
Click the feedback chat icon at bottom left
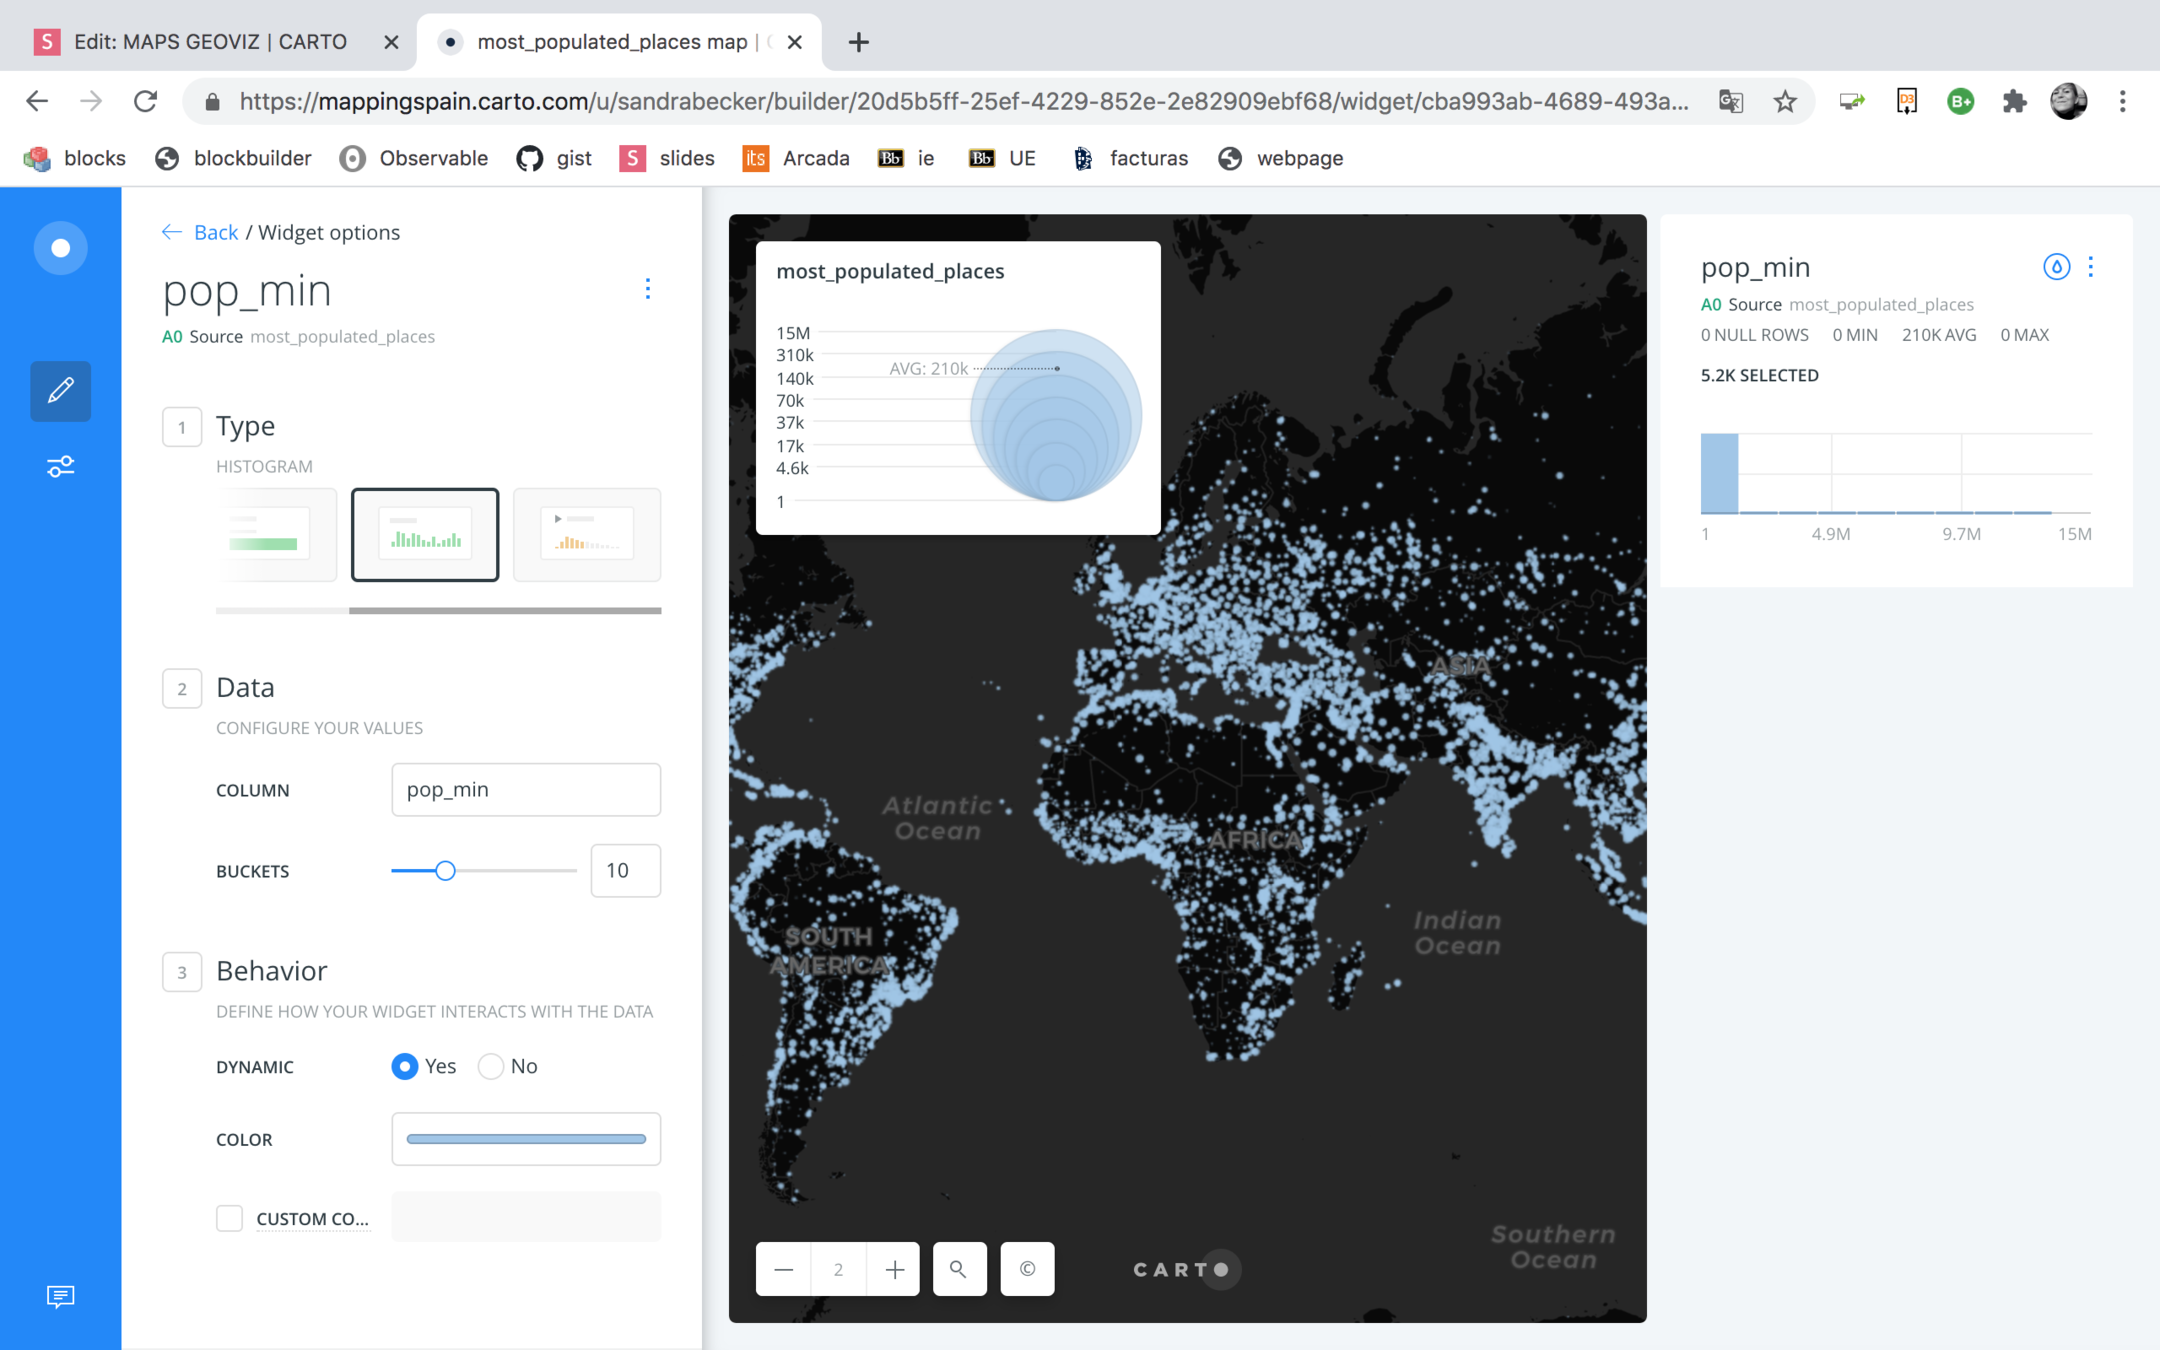pyautogui.click(x=60, y=1297)
